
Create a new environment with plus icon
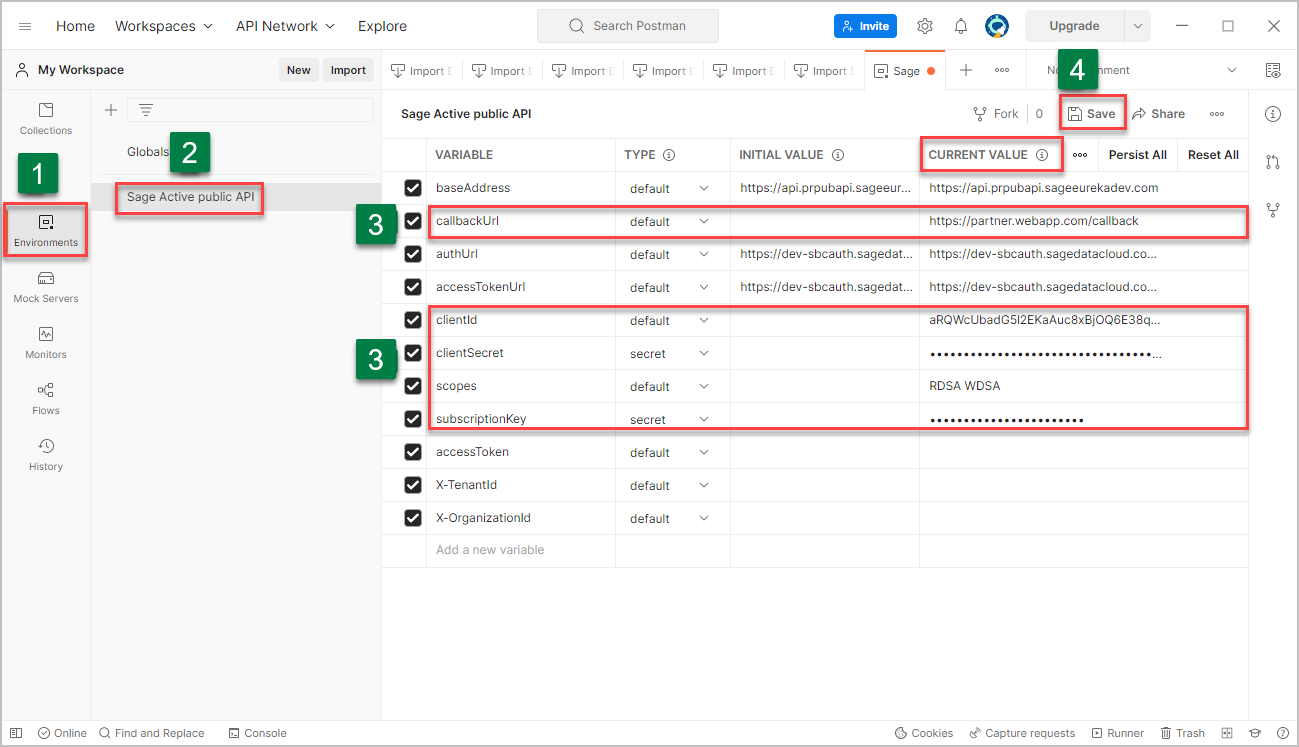[111, 110]
